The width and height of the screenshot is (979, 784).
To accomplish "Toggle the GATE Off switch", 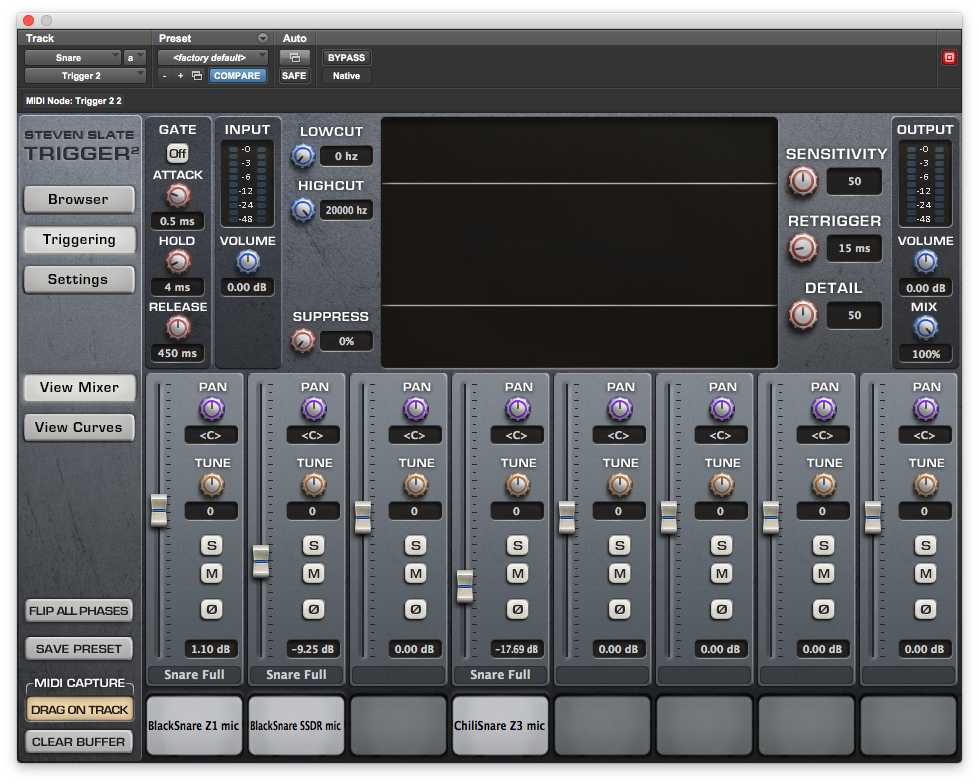I will (178, 154).
